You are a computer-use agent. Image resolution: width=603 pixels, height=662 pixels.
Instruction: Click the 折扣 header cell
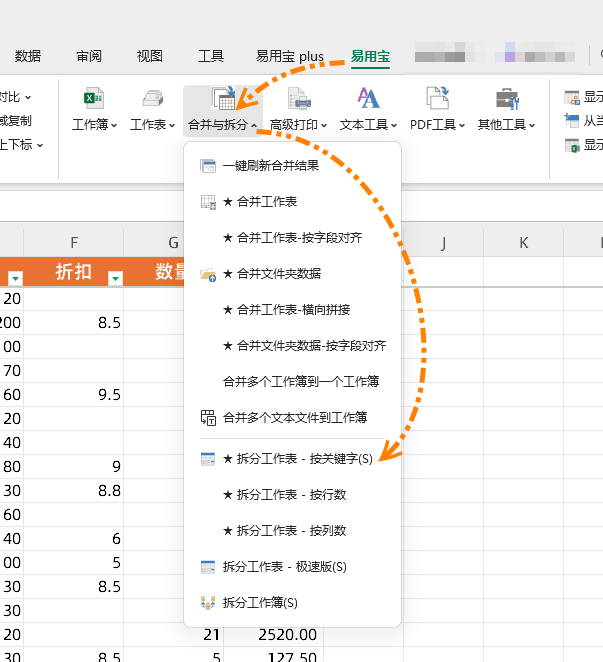[73, 272]
